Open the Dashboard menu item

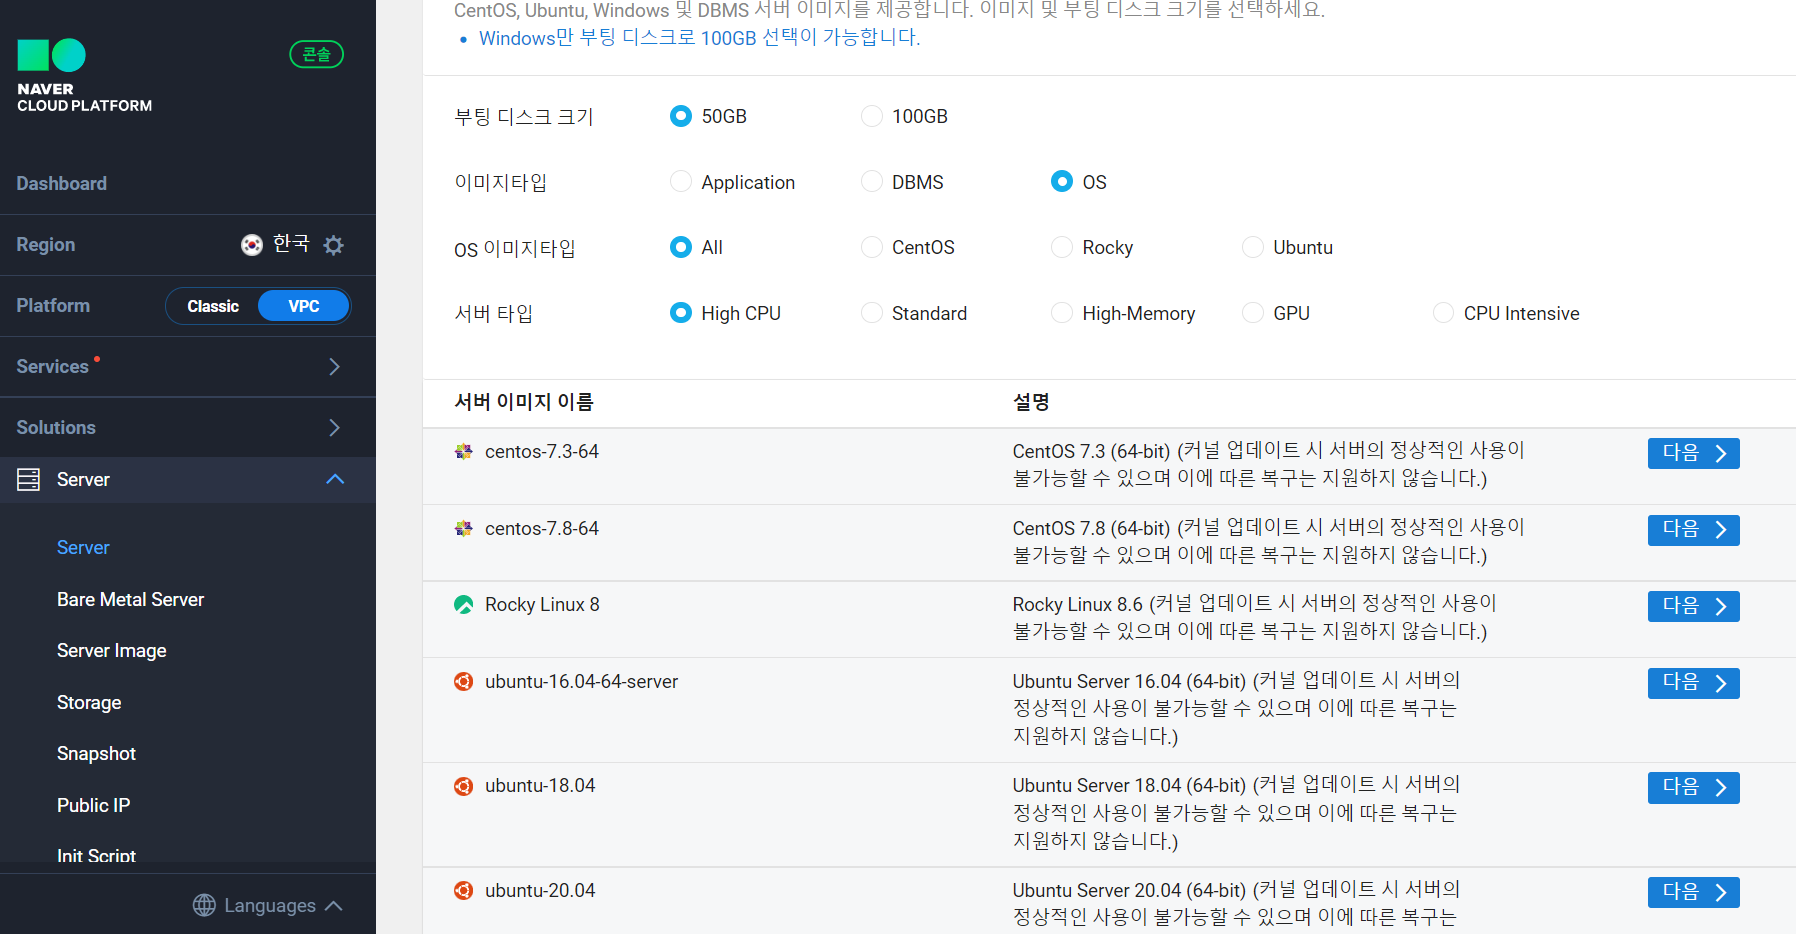click(x=62, y=184)
